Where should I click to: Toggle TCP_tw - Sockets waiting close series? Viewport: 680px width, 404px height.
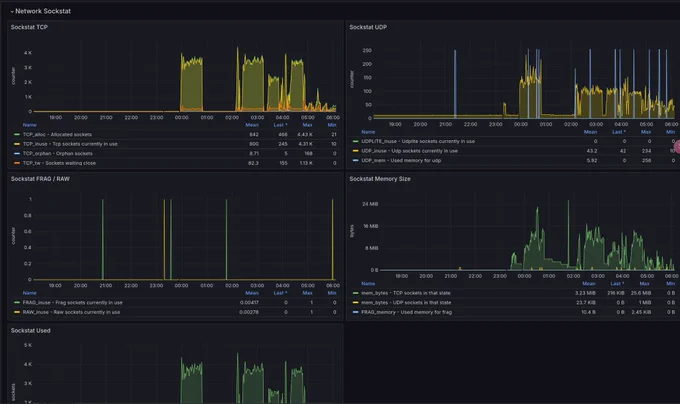[x=59, y=163]
